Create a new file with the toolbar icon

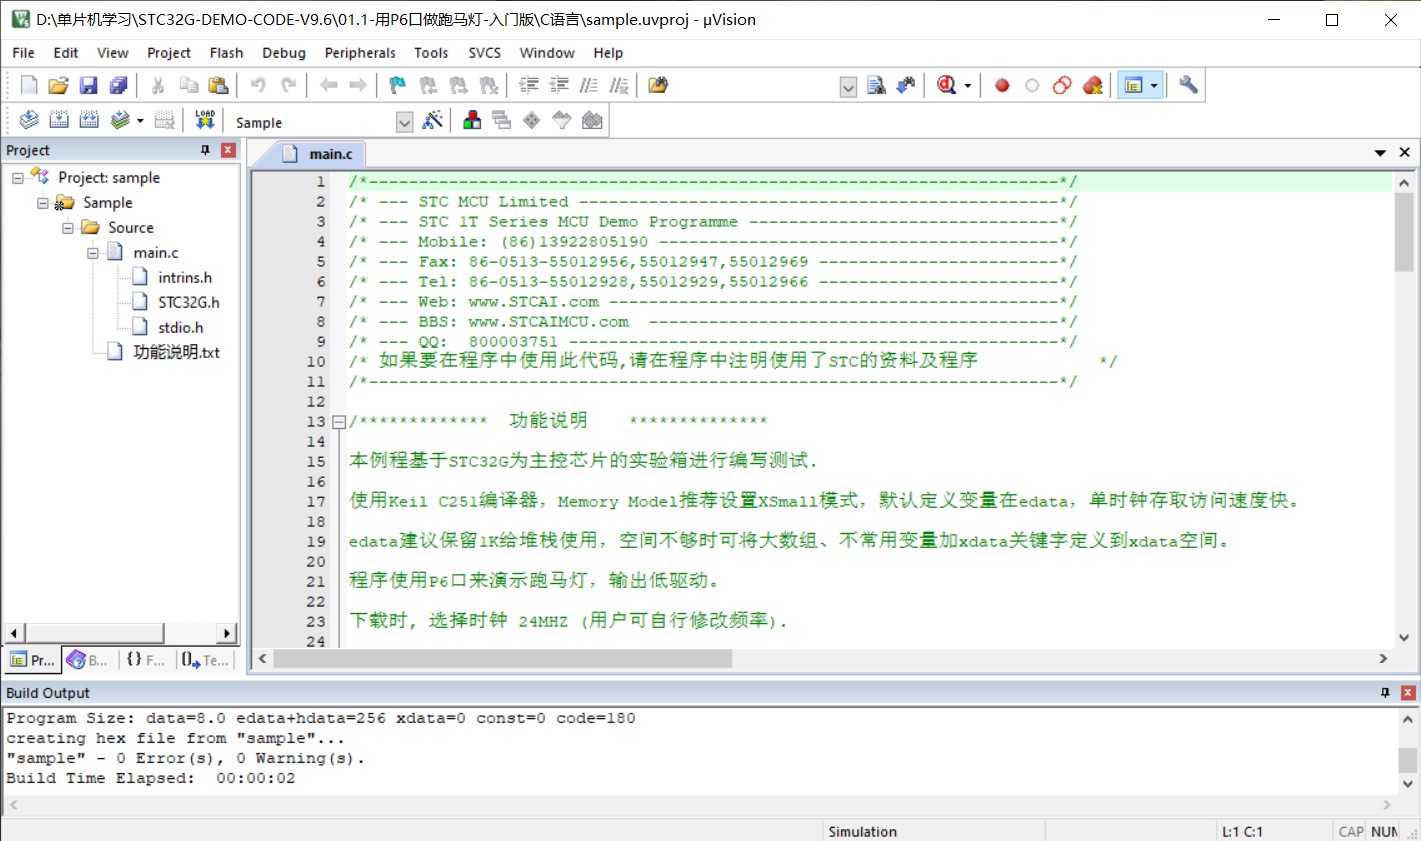[x=29, y=85]
